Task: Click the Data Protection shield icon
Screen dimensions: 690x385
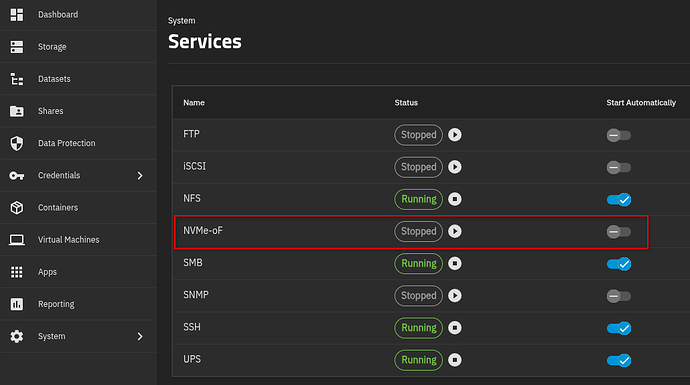Action: [17, 143]
